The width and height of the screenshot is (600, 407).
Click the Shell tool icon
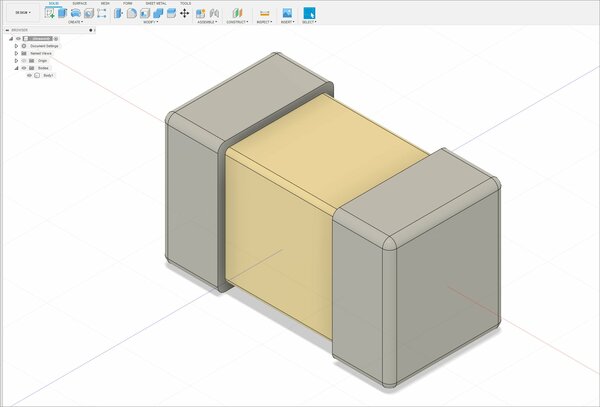coord(145,13)
